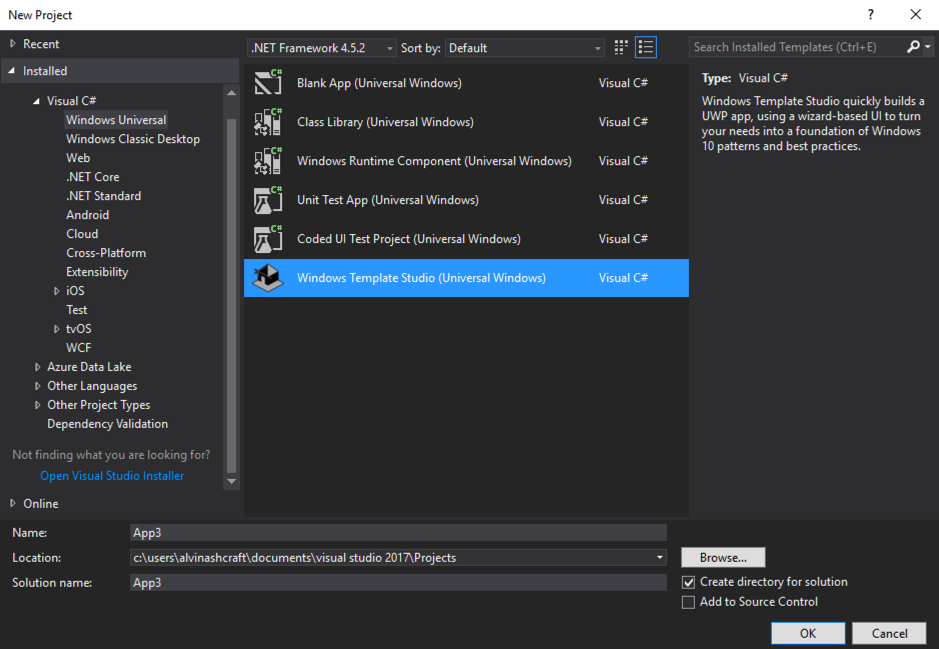The image size is (939, 649).
Task: Select Dependency Validation category
Action: (108, 424)
